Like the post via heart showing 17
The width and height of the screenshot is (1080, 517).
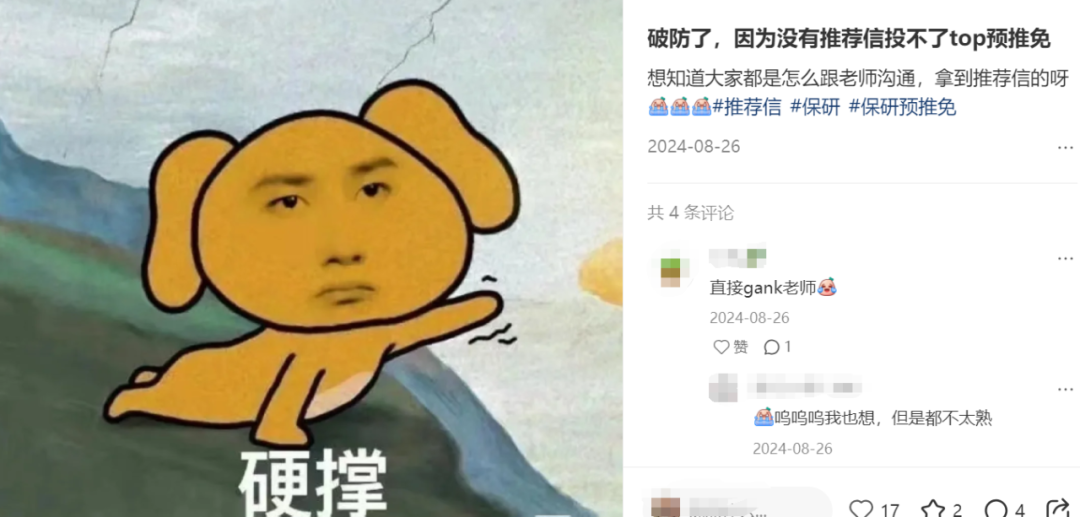pyautogui.click(x=873, y=510)
